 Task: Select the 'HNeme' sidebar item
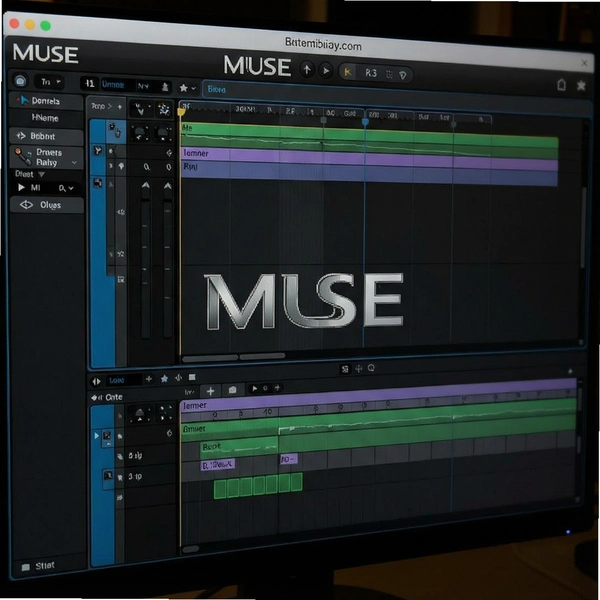coord(46,118)
